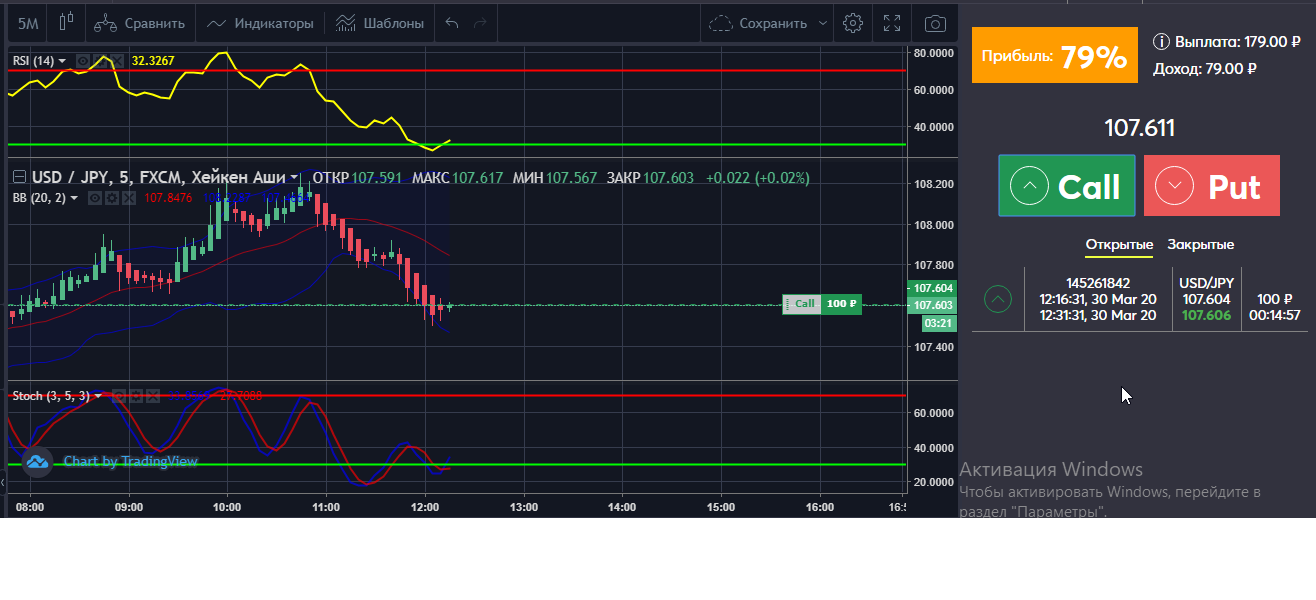1316x600 pixels.
Task: Open the Индикаторы menu
Action: click(260, 23)
